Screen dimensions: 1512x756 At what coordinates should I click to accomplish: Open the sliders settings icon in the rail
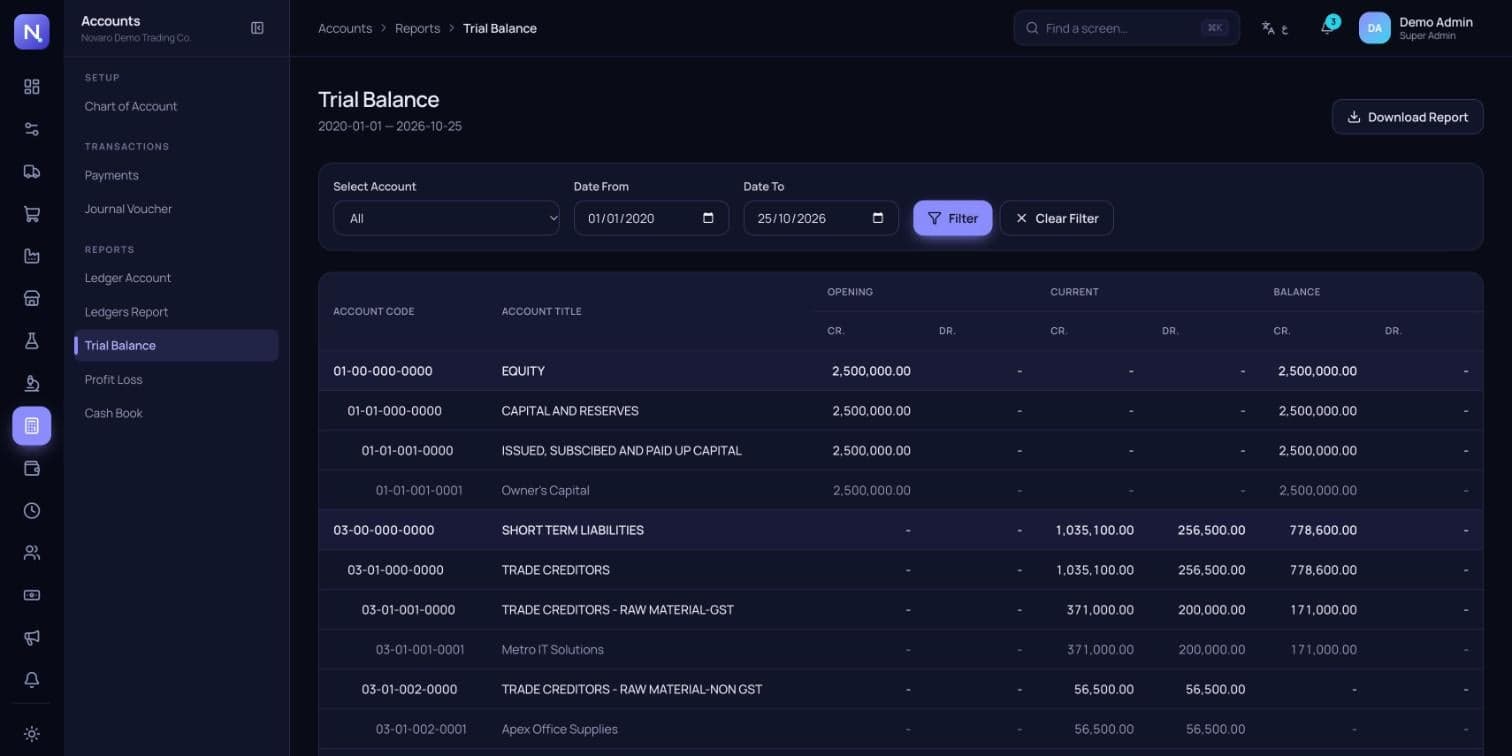coord(32,129)
